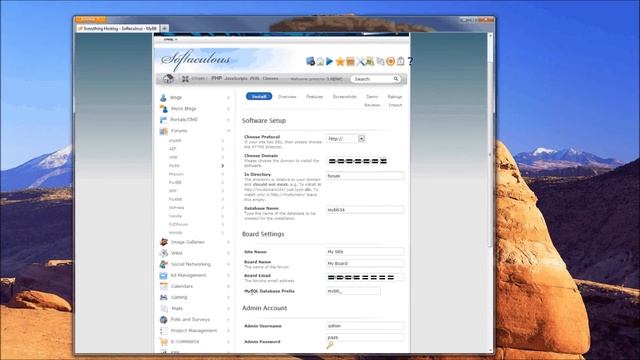640x360 pixels.
Task: Click the E-Commerce shopping cart icon
Action: pyautogui.click(x=164, y=342)
